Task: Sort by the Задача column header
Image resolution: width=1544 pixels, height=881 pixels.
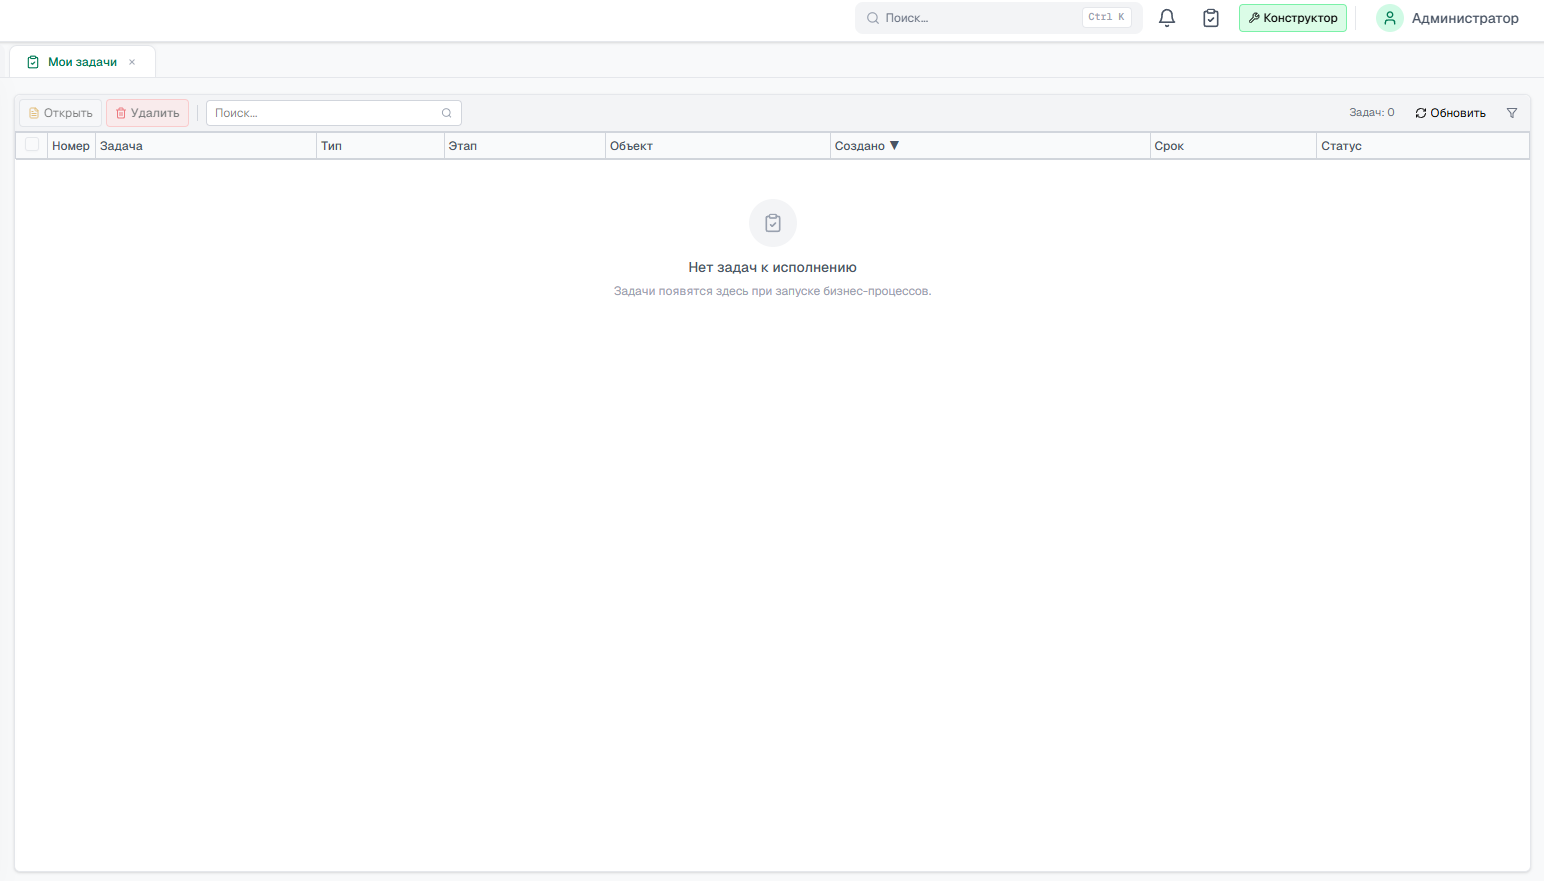Action: click(205, 146)
